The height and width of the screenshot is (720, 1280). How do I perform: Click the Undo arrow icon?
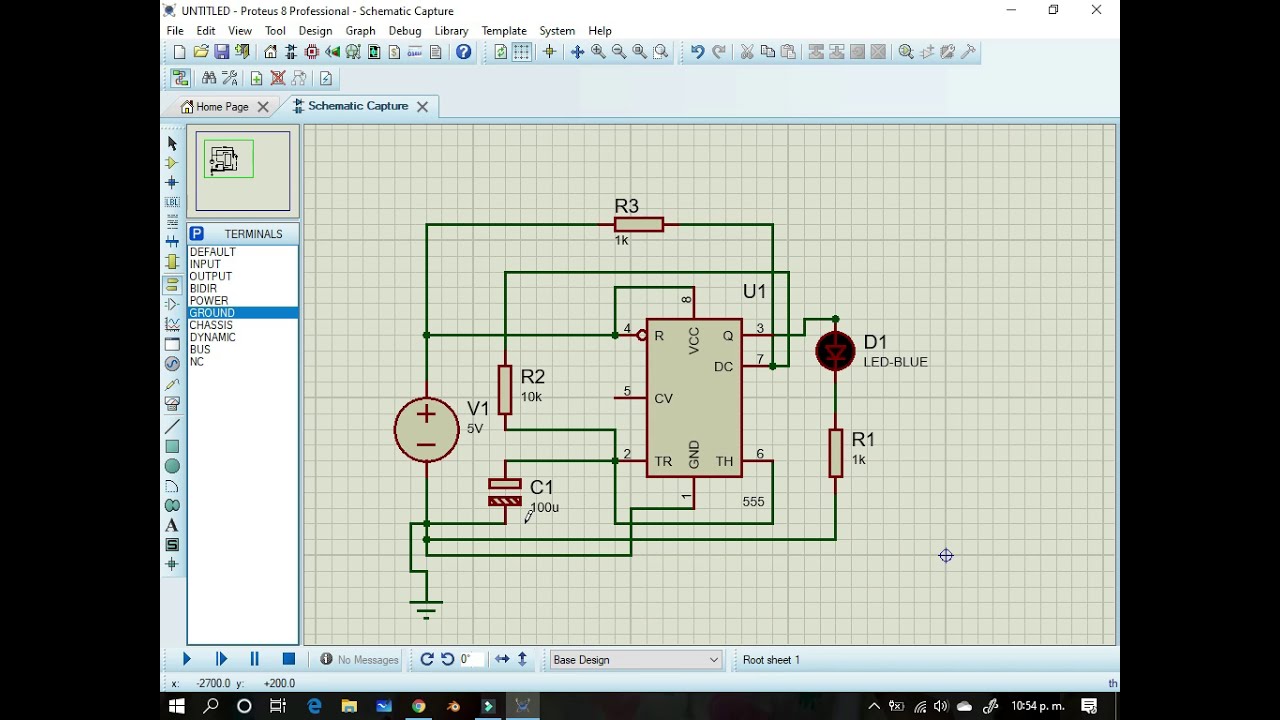[697, 52]
